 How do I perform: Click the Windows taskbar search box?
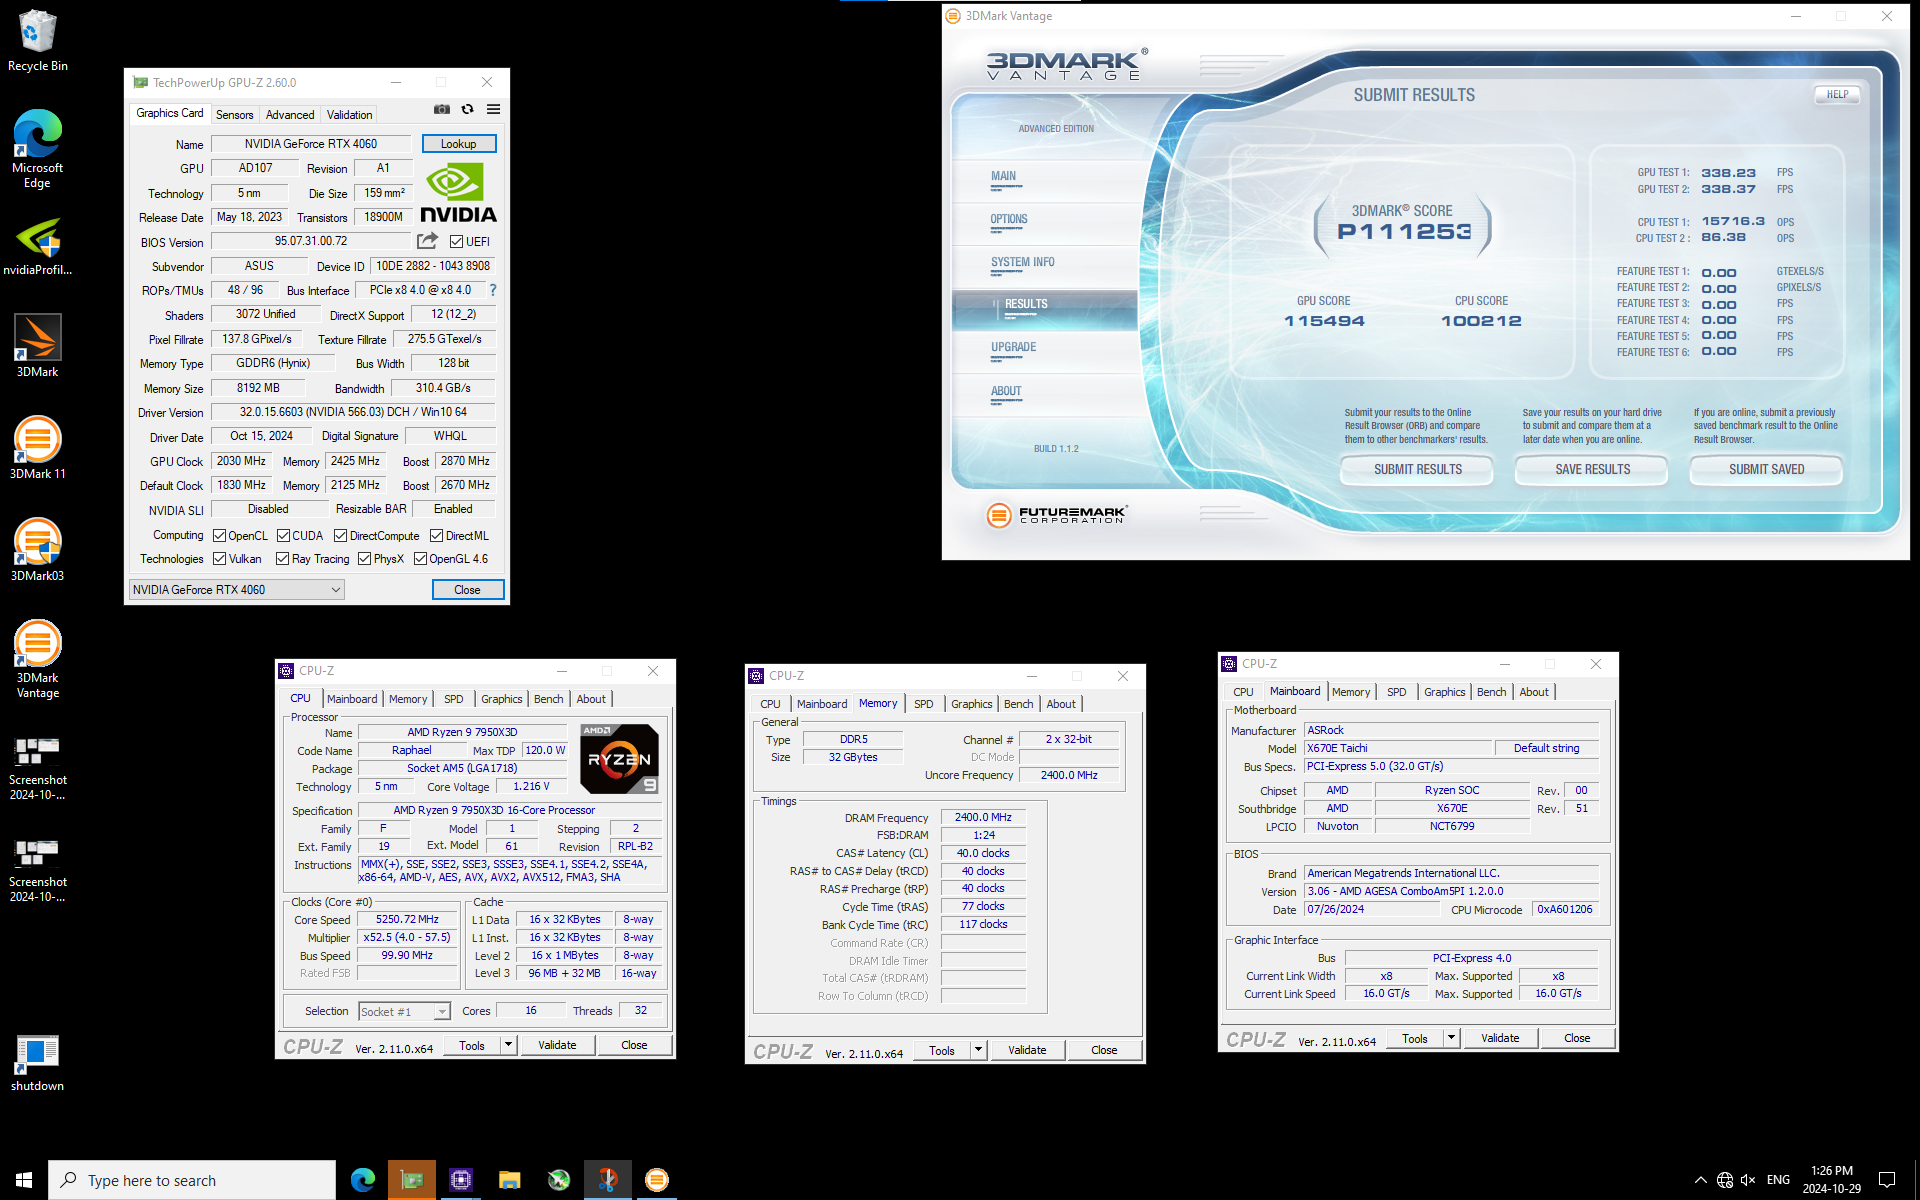click(192, 1180)
